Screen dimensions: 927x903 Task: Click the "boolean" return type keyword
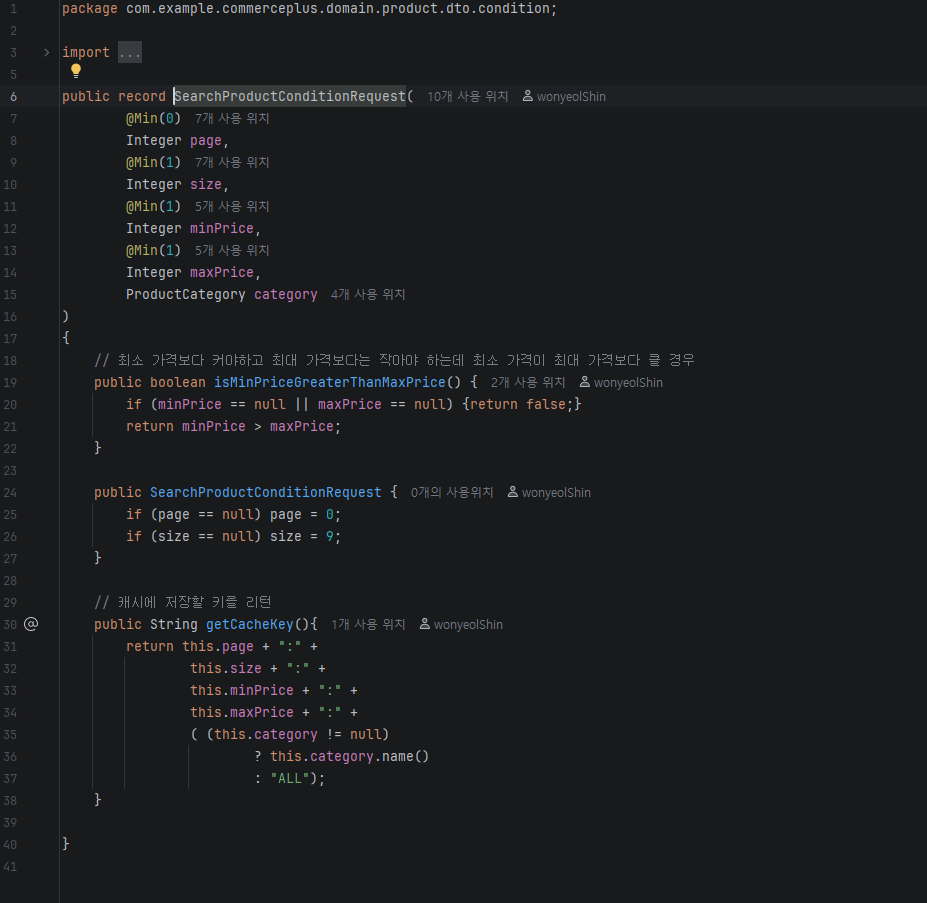pyautogui.click(x=177, y=383)
